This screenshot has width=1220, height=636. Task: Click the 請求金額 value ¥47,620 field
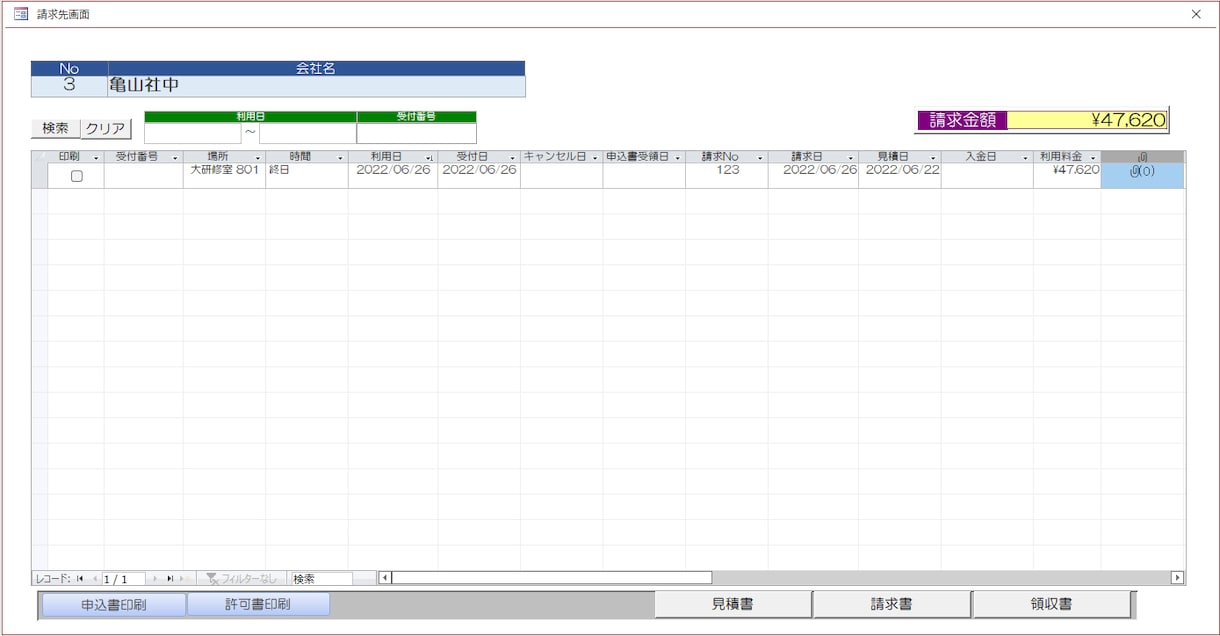[x=1087, y=120]
